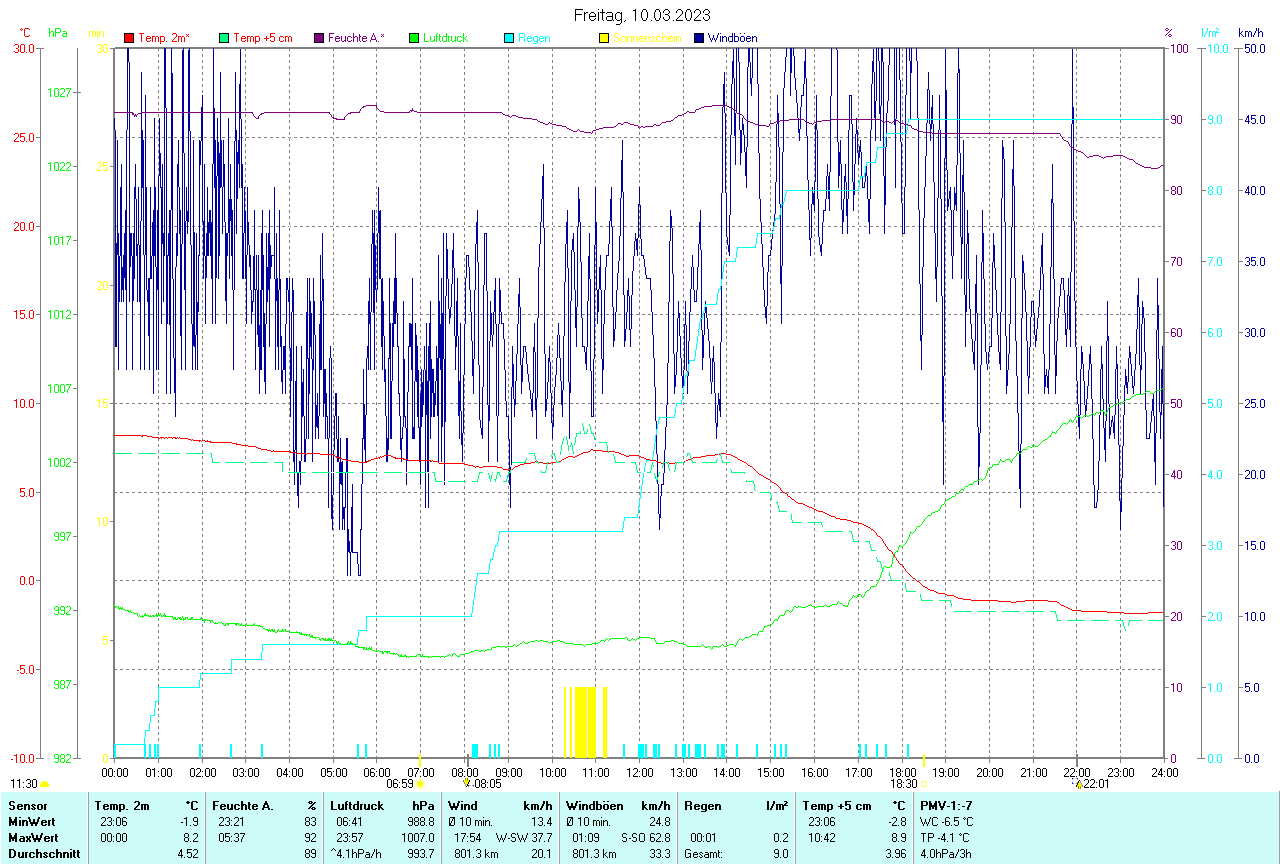Screen dimensions: 1280x864
Task: Click the °C axis unit label at top left
Action: point(24,33)
